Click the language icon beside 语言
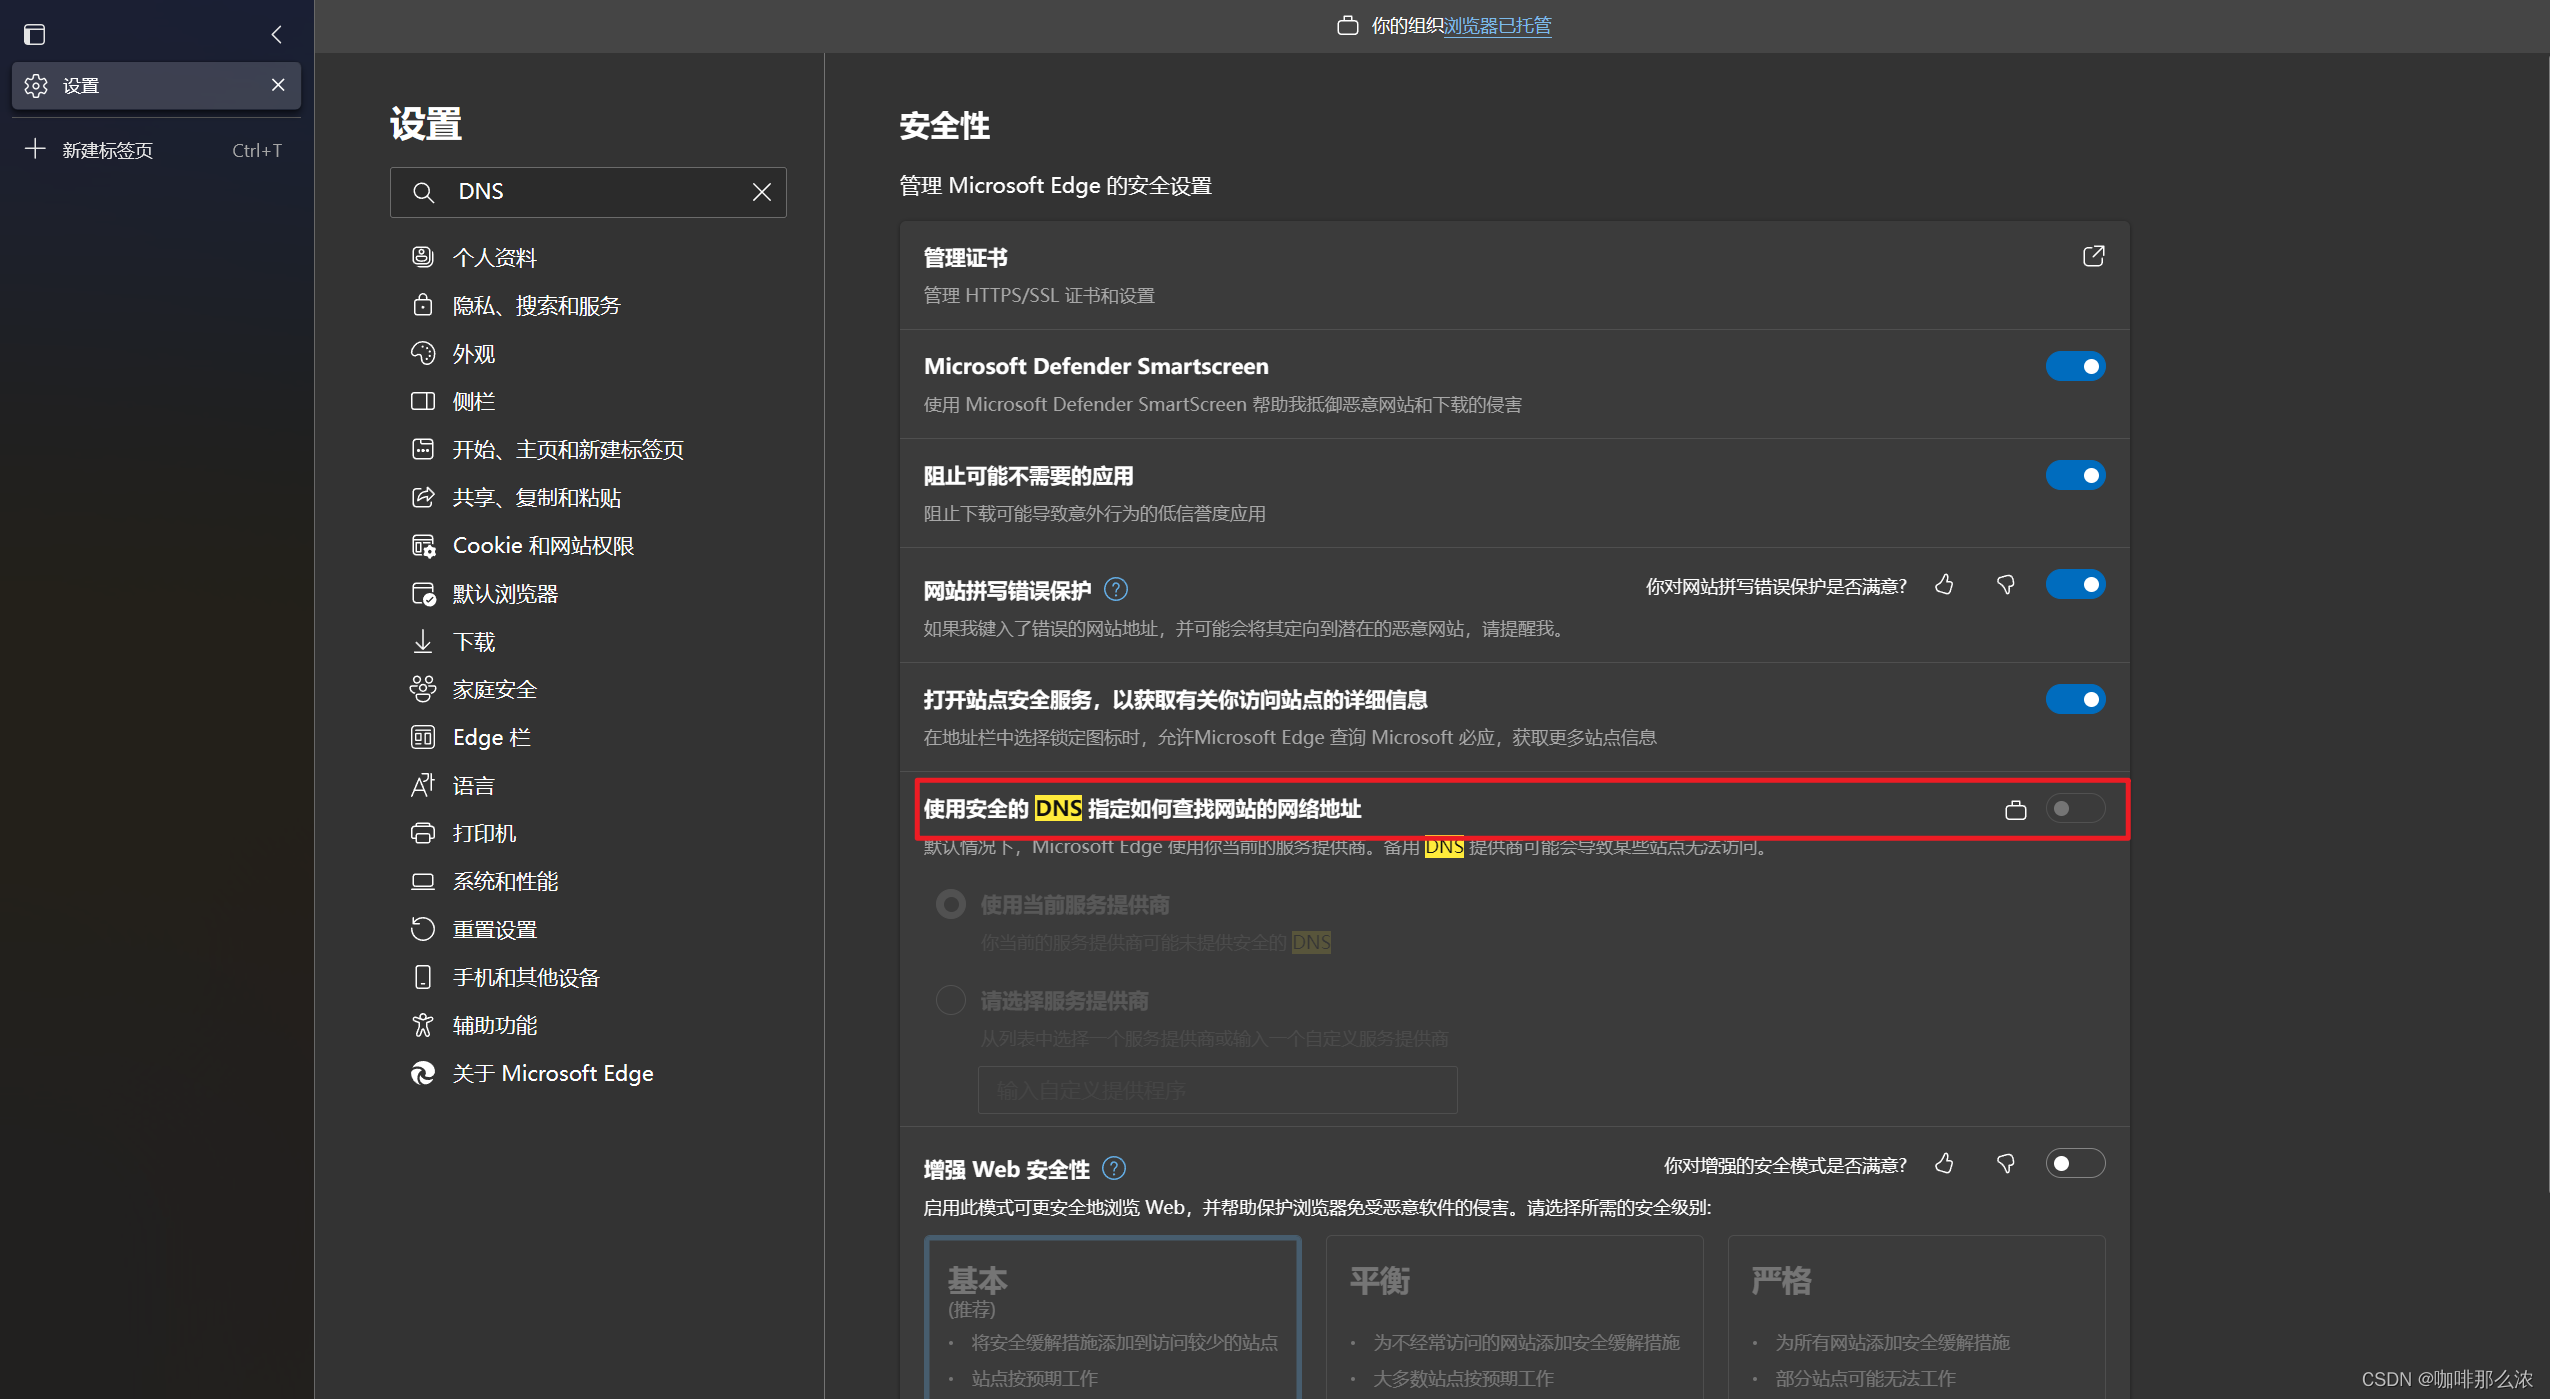 click(x=423, y=785)
